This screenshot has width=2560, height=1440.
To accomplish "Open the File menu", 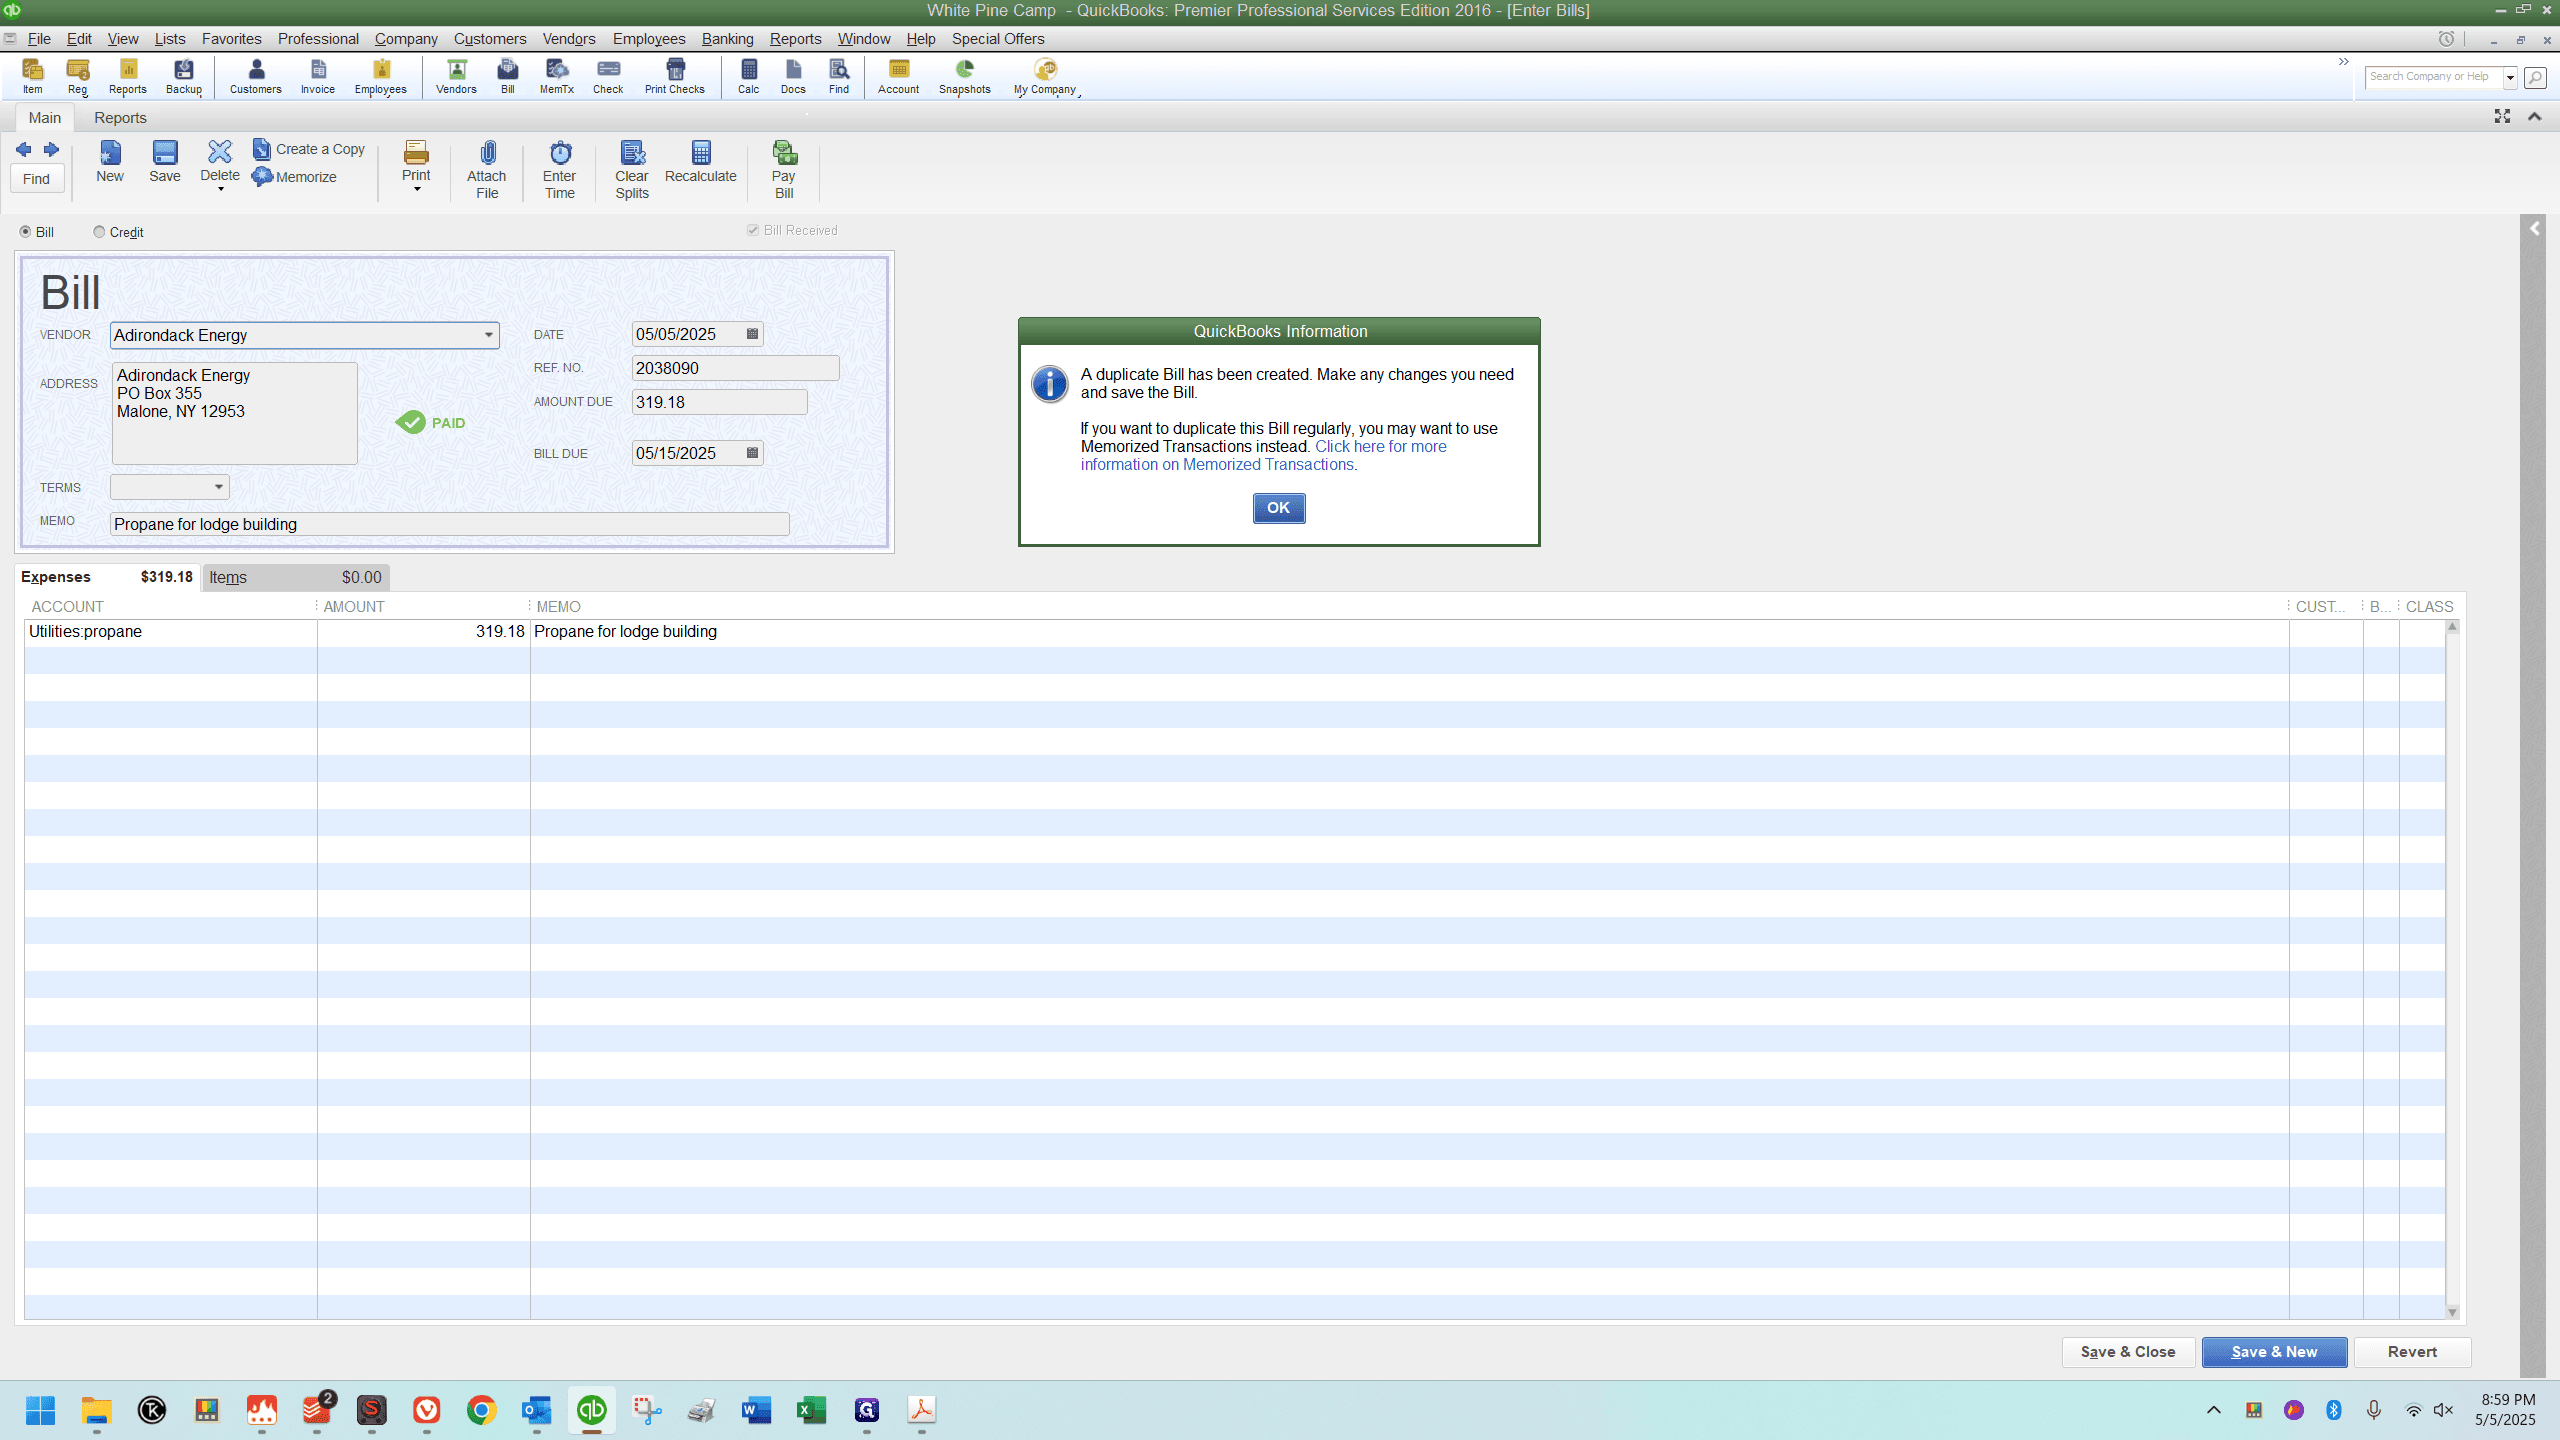I will (39, 39).
